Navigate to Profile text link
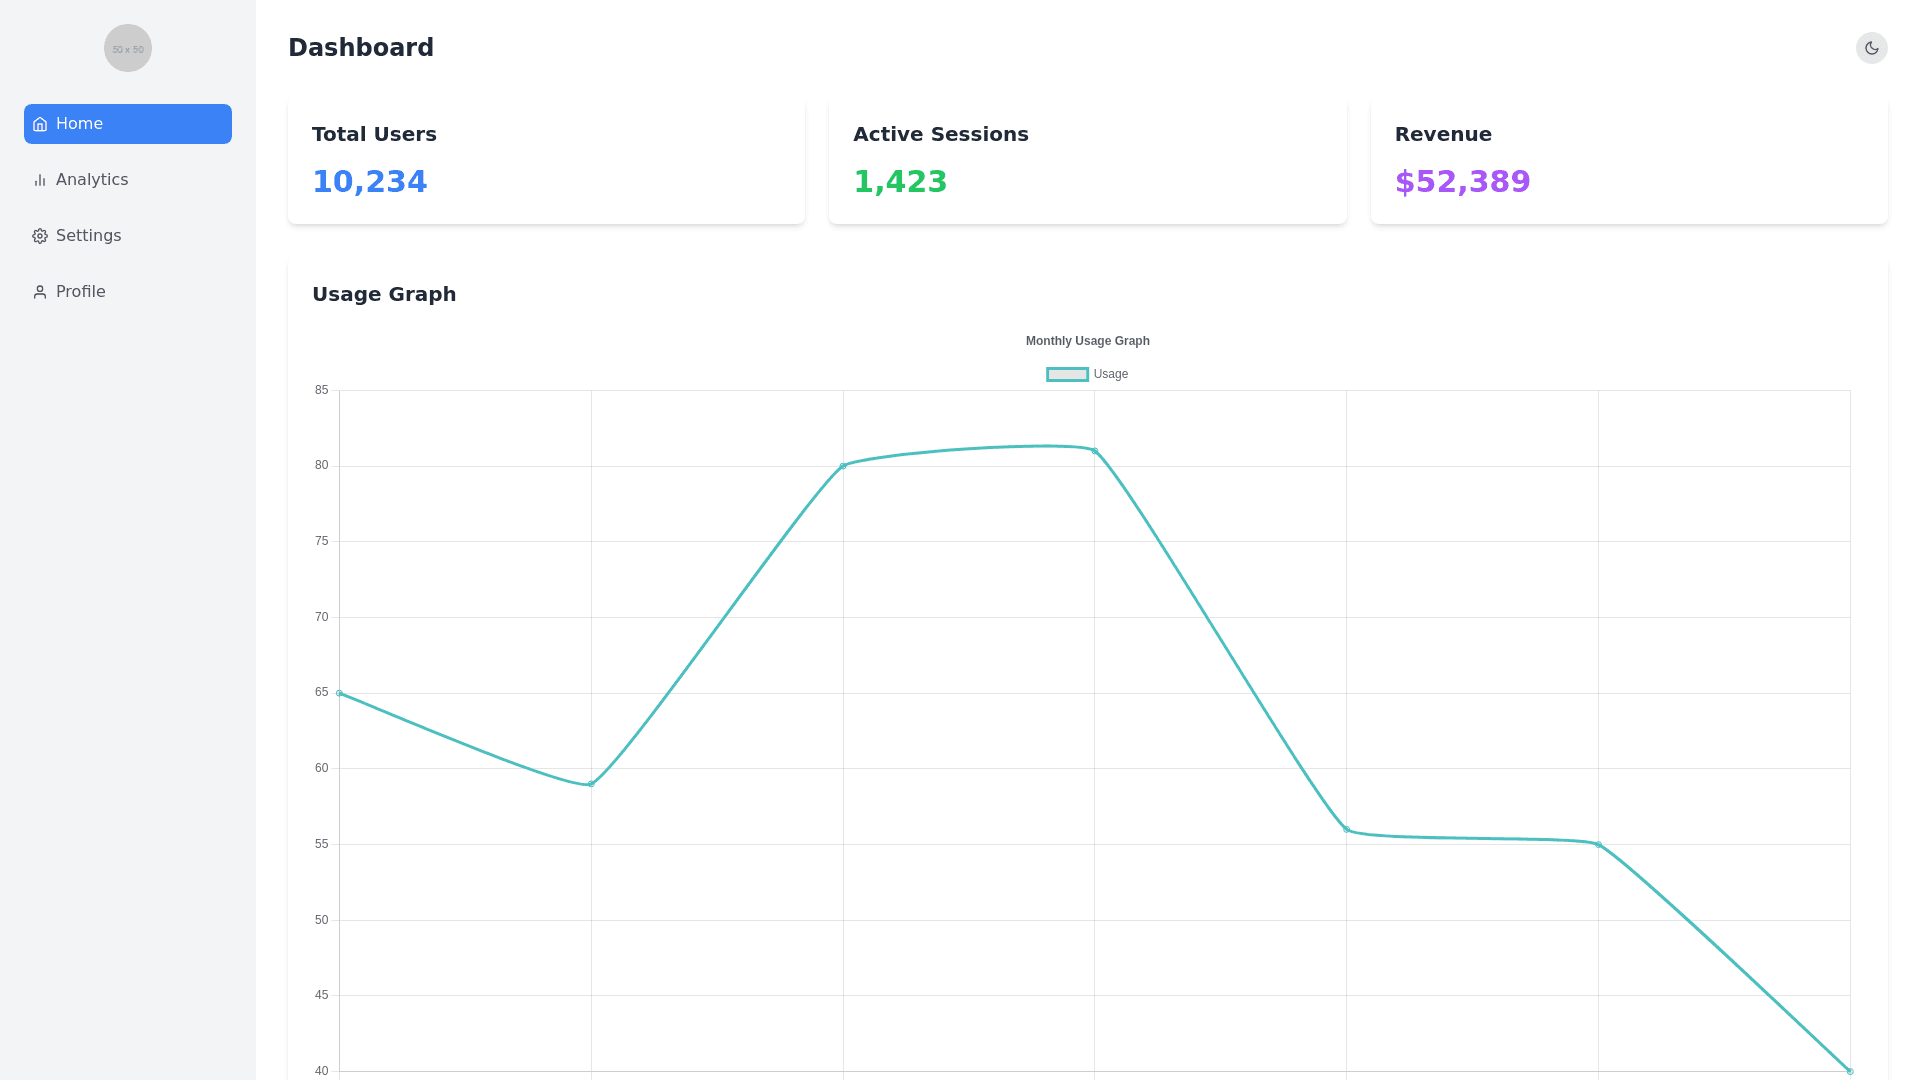The image size is (1920, 1080). pos(80,292)
